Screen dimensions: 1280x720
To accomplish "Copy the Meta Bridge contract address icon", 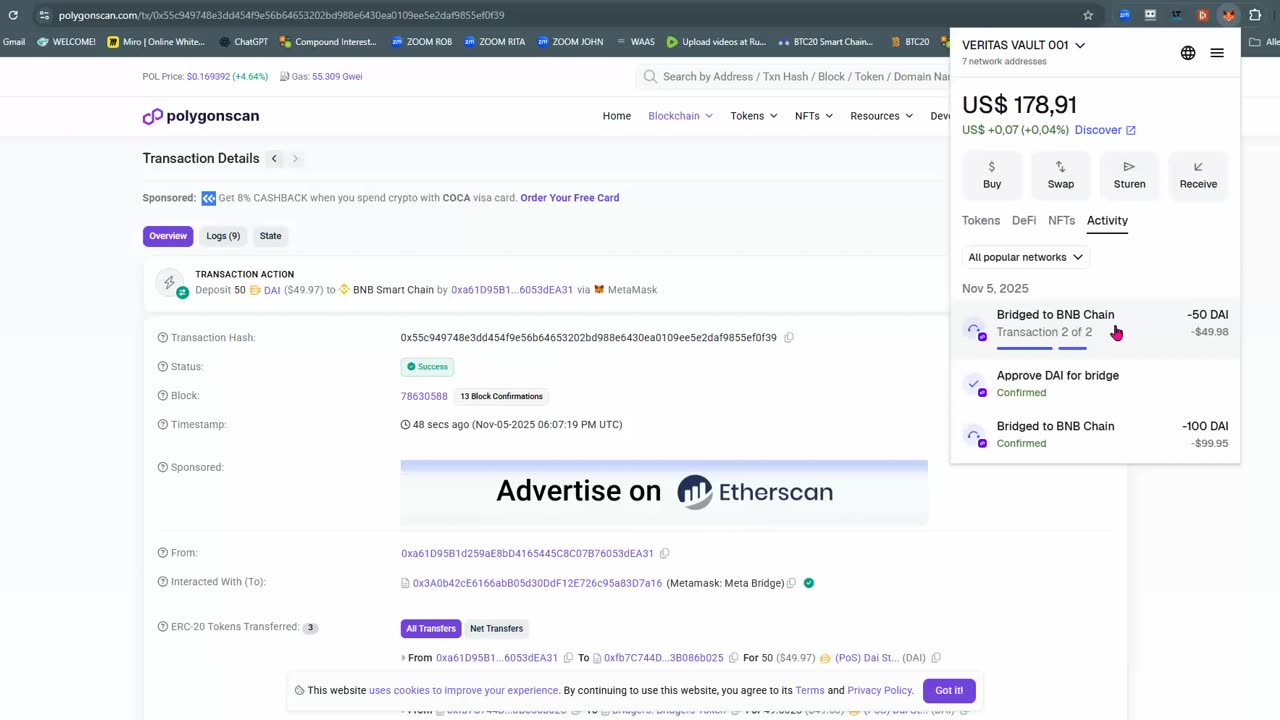I will (791, 583).
